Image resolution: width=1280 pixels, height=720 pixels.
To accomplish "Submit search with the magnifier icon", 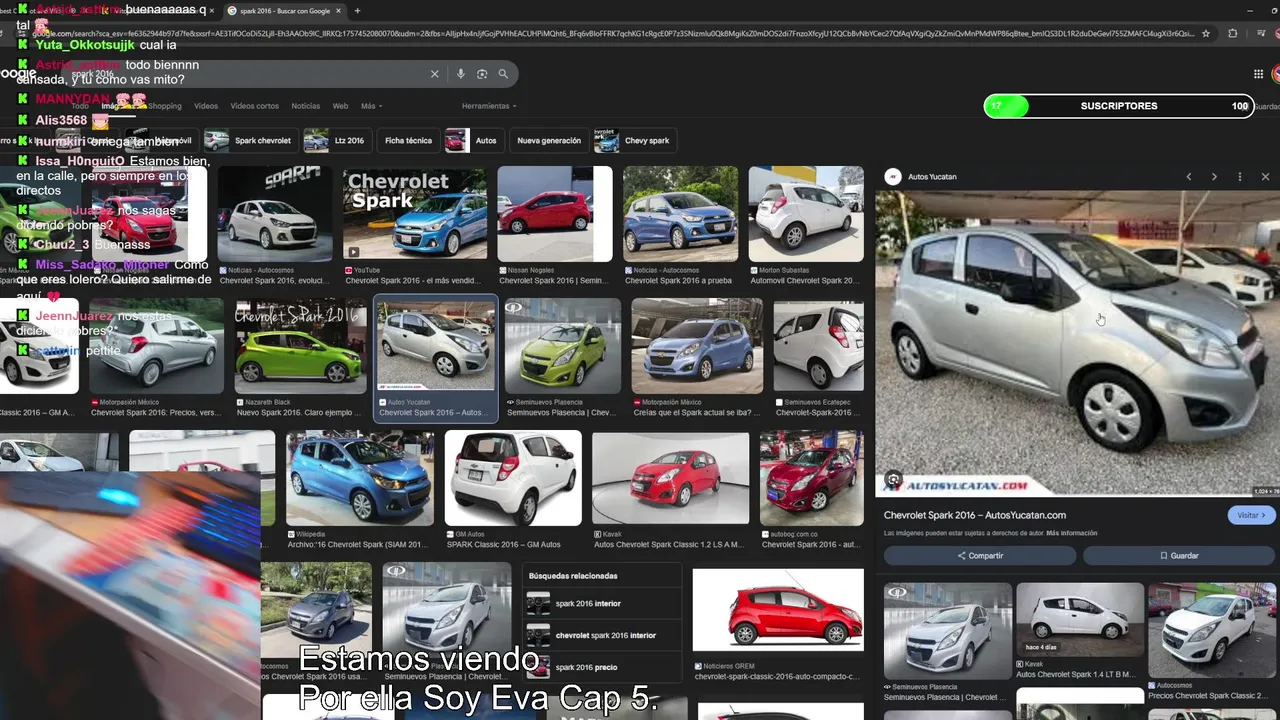I will [503, 74].
